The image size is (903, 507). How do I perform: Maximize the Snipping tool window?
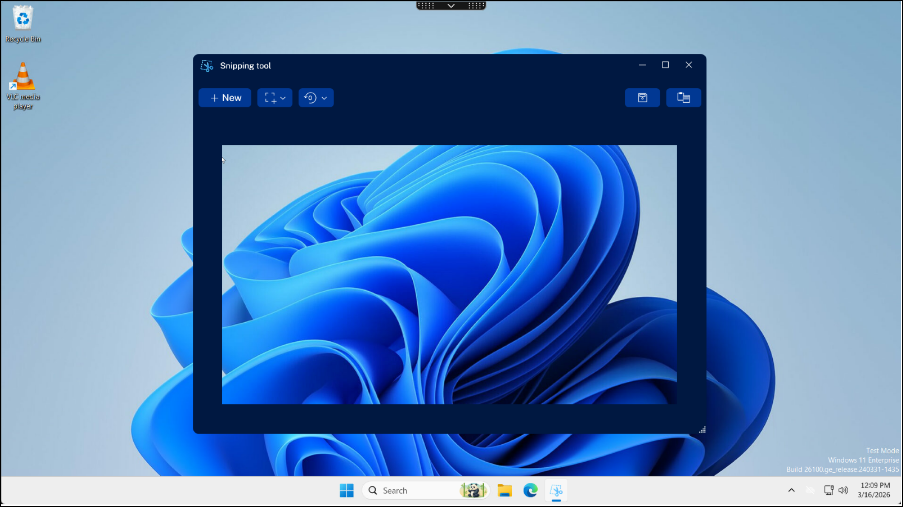[x=665, y=65]
